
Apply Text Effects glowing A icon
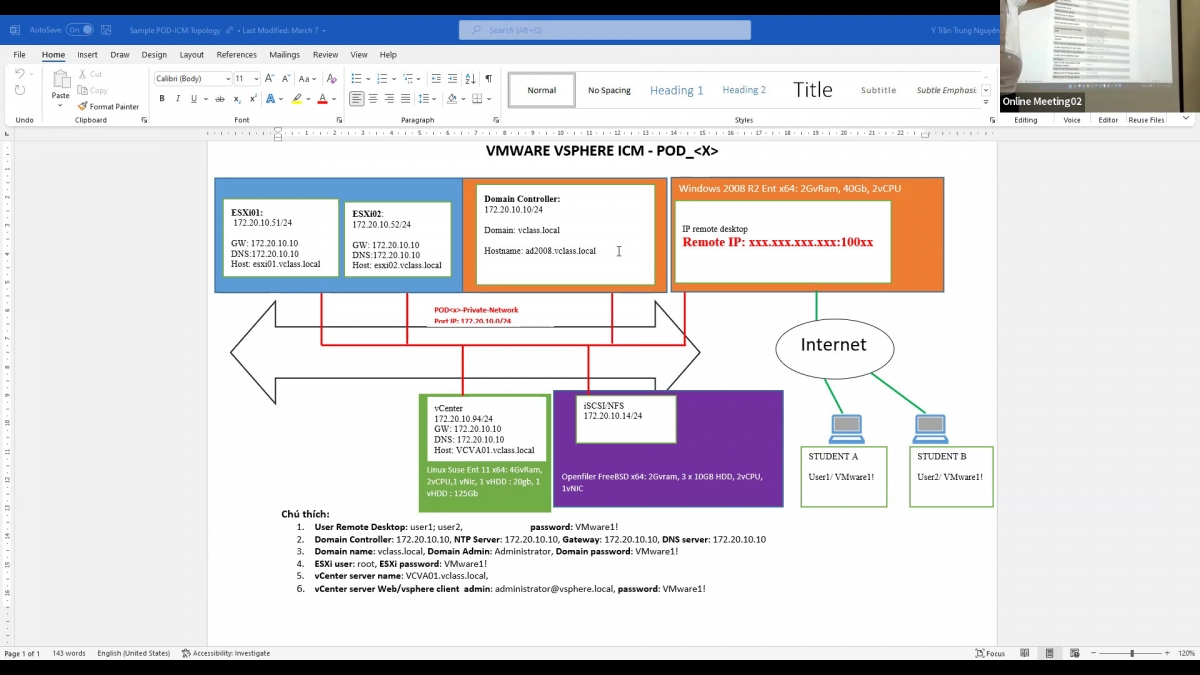pyautogui.click(x=273, y=99)
